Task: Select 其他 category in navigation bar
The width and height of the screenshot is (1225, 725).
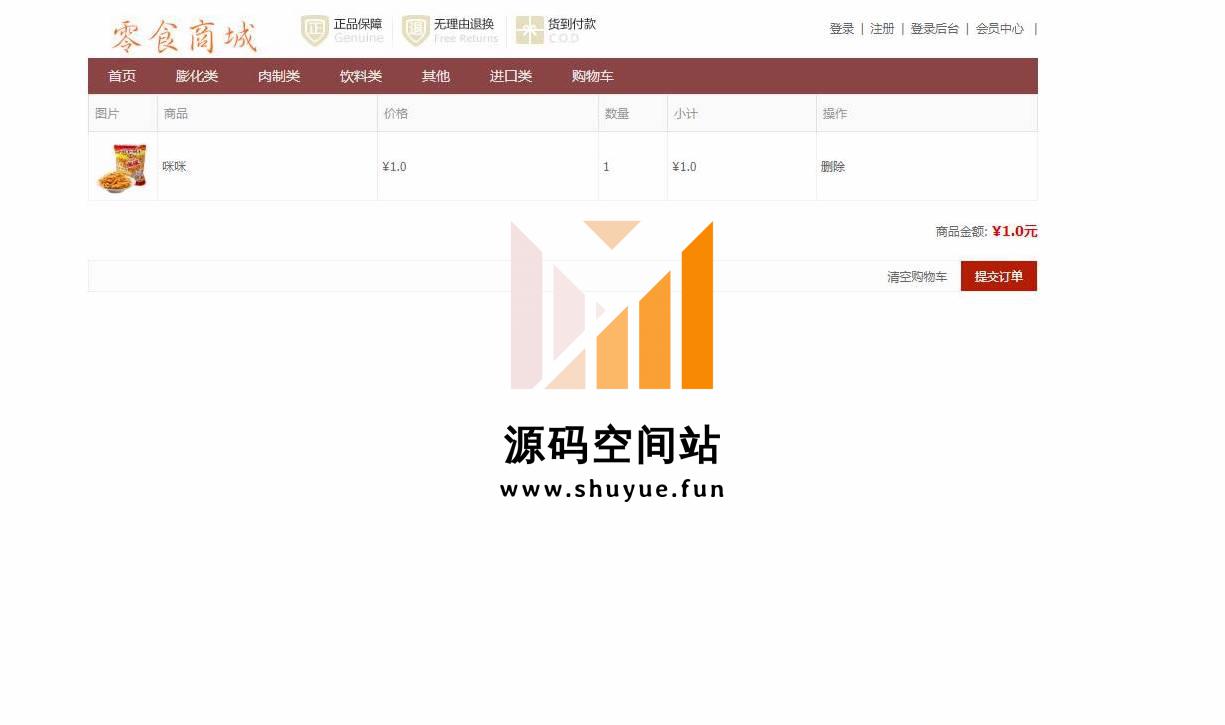Action: pyautogui.click(x=436, y=76)
